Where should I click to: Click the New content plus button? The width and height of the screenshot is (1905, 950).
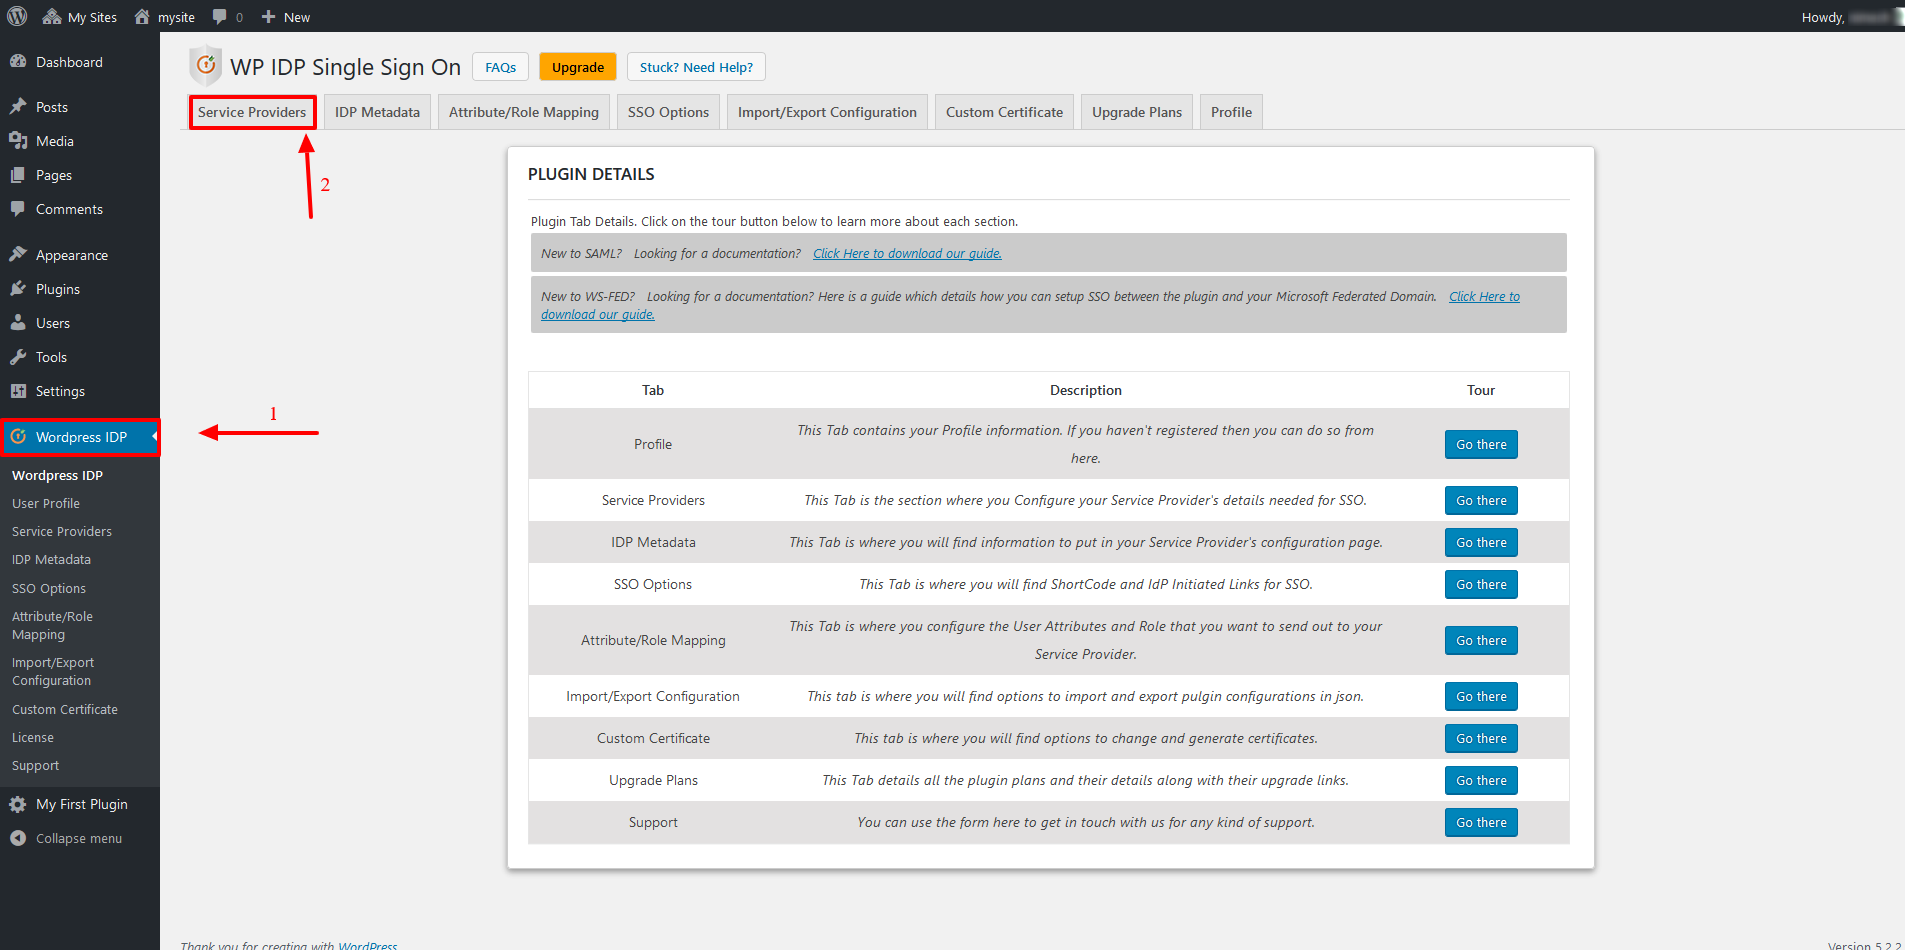(x=286, y=17)
